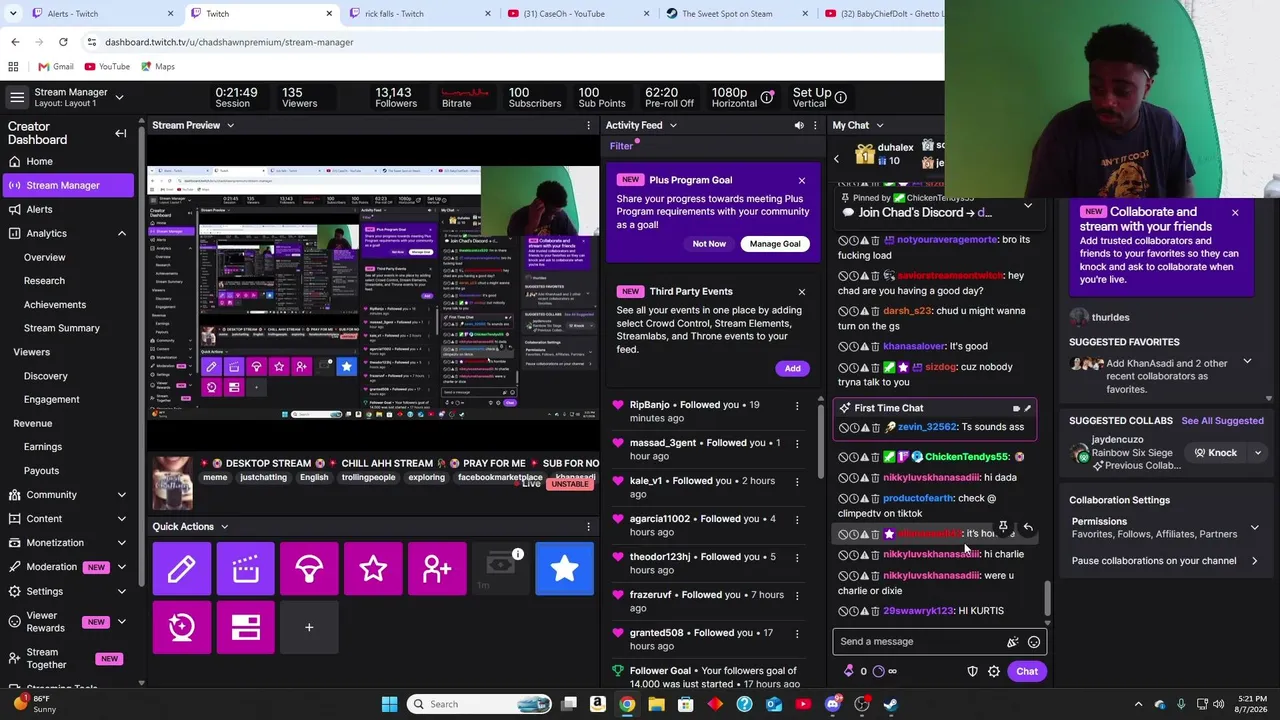This screenshot has height=720, width=1280.
Task: Click the channel points icon below chat
Action: (879, 671)
